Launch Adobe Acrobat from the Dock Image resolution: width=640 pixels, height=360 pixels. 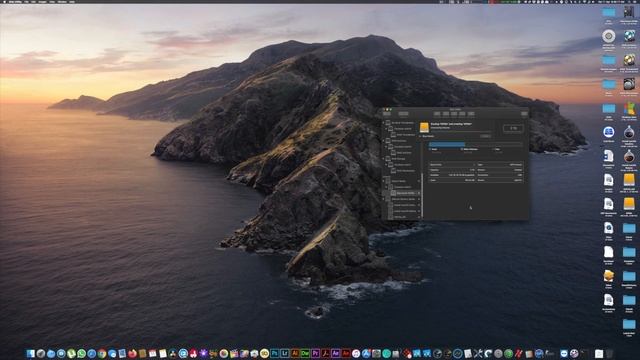(325, 353)
